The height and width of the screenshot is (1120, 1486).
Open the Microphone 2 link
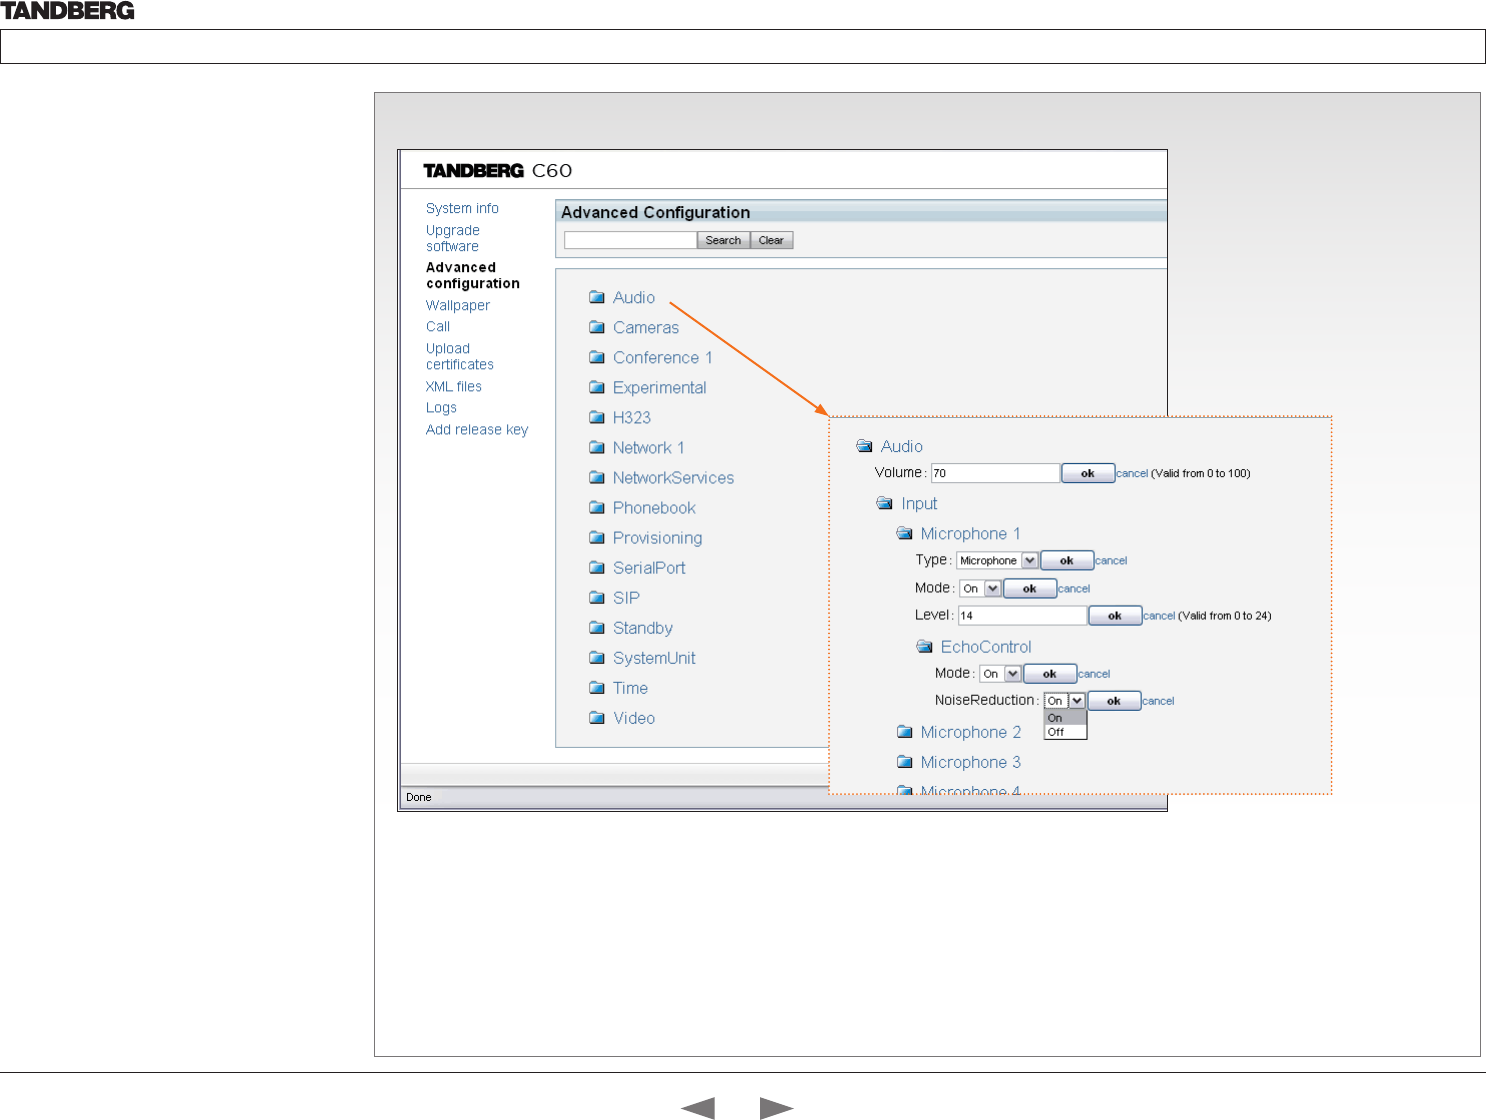[971, 732]
